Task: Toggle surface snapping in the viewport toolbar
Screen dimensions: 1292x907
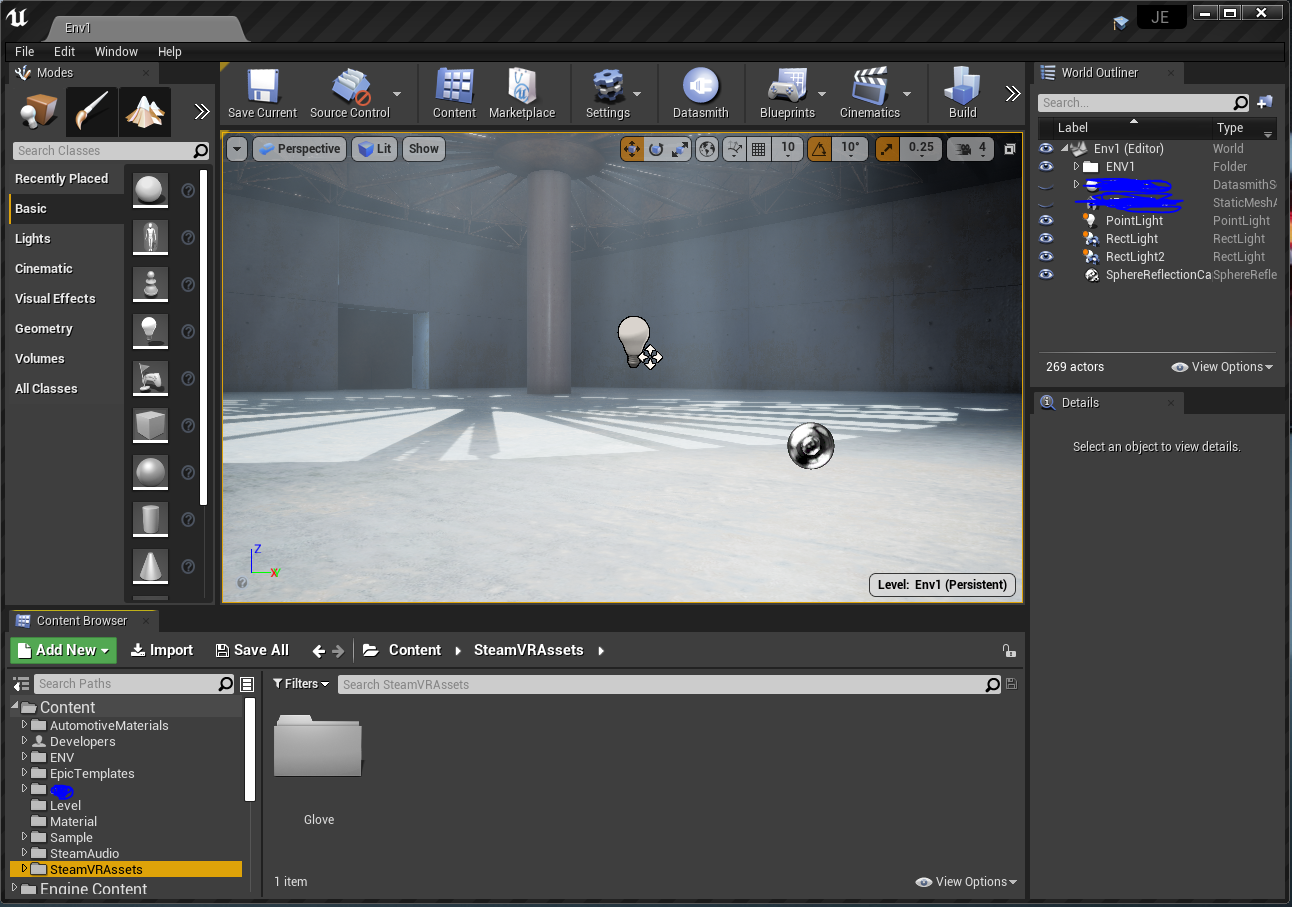Action: [735, 148]
